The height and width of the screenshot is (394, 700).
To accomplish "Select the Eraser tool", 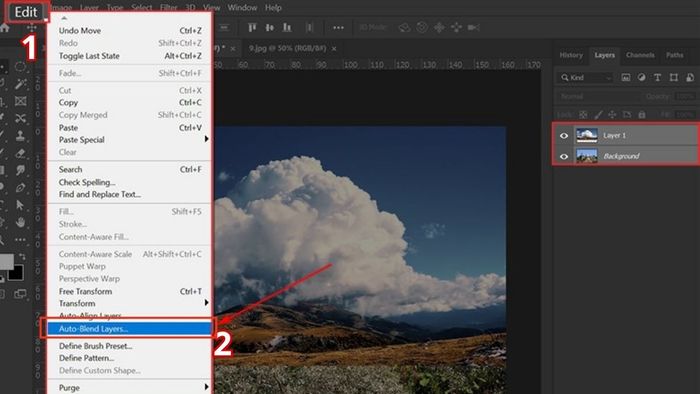I will 20,153.
